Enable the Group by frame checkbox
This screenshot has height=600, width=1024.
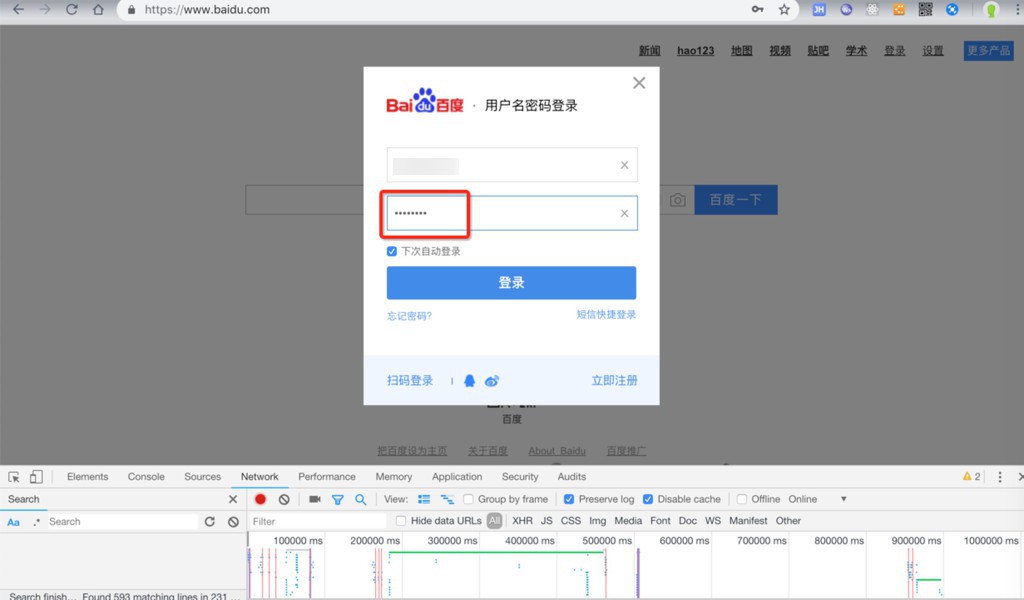tap(468, 499)
